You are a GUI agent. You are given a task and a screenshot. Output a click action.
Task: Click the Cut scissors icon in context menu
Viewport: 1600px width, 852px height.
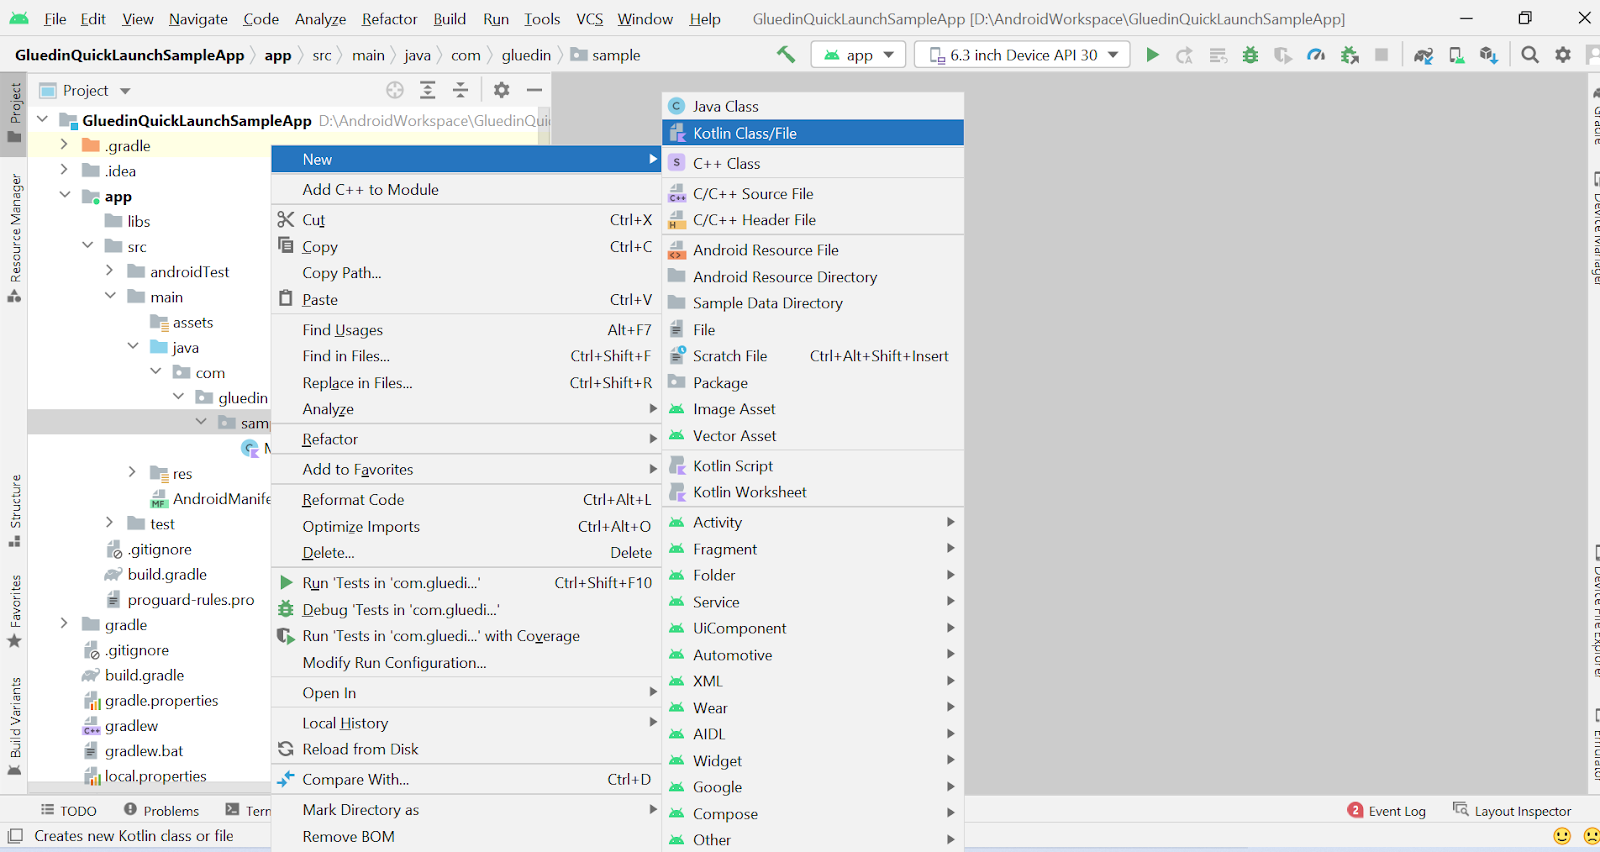286,219
